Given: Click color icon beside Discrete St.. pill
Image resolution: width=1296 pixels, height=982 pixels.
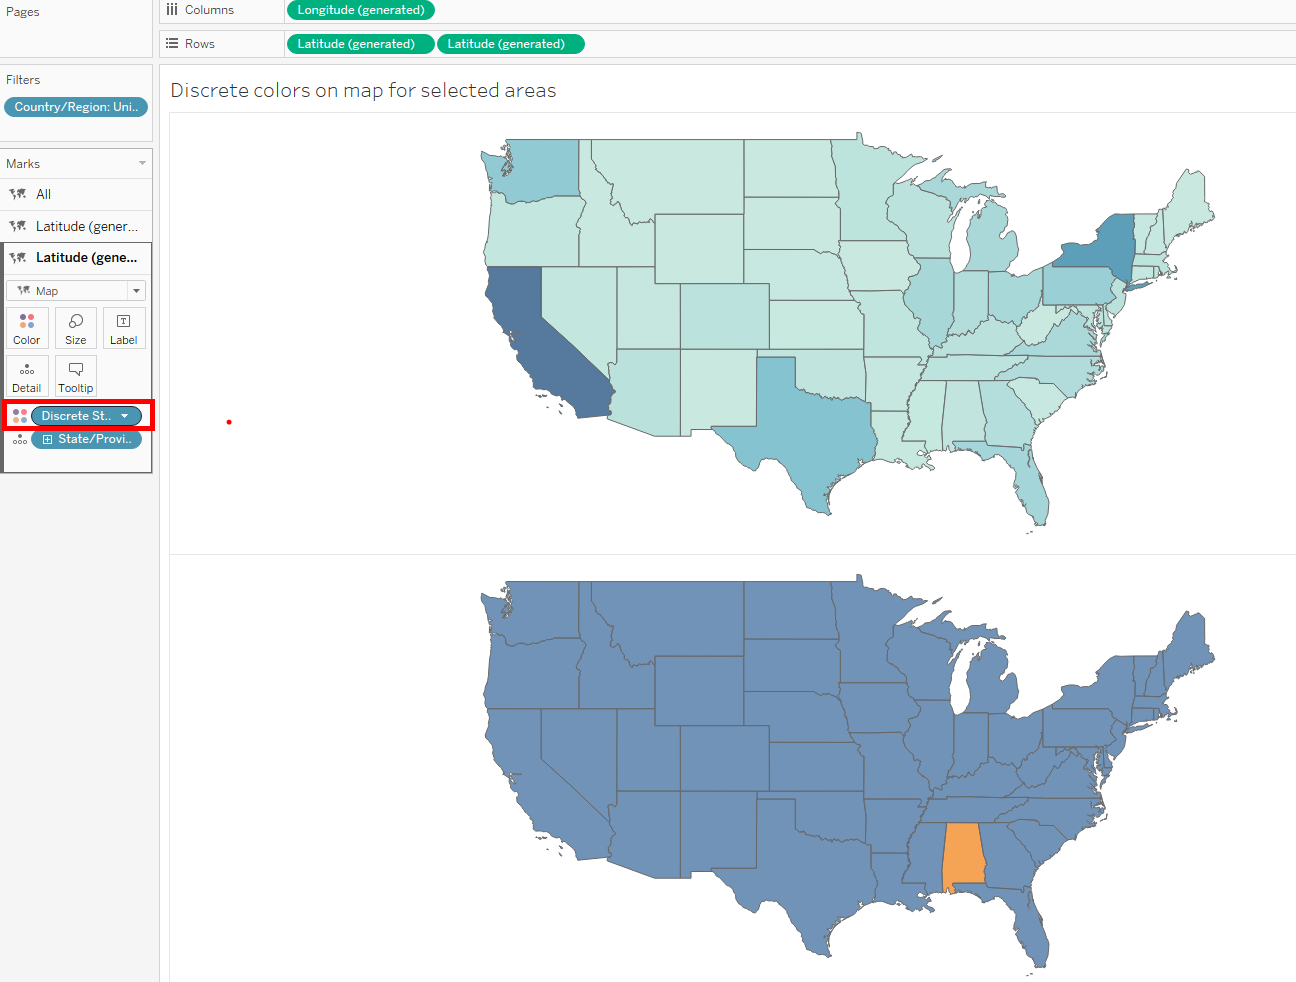Looking at the screenshot, I should [20, 416].
